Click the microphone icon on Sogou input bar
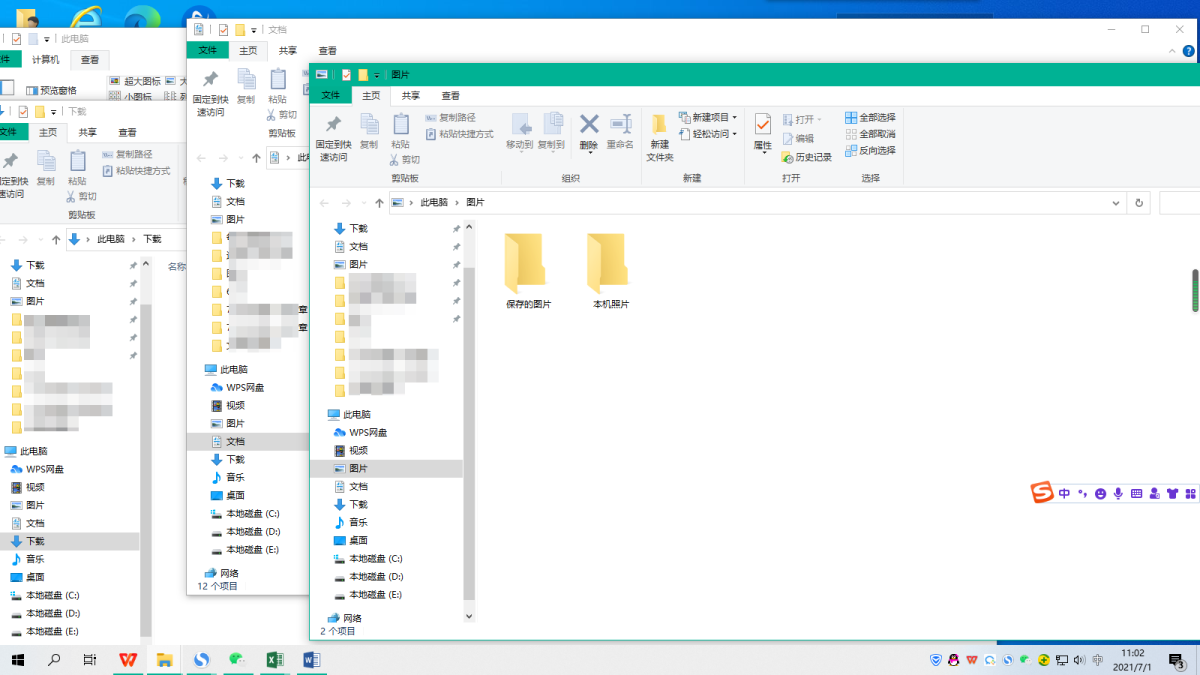Image resolution: width=1200 pixels, height=675 pixels. tap(1118, 493)
